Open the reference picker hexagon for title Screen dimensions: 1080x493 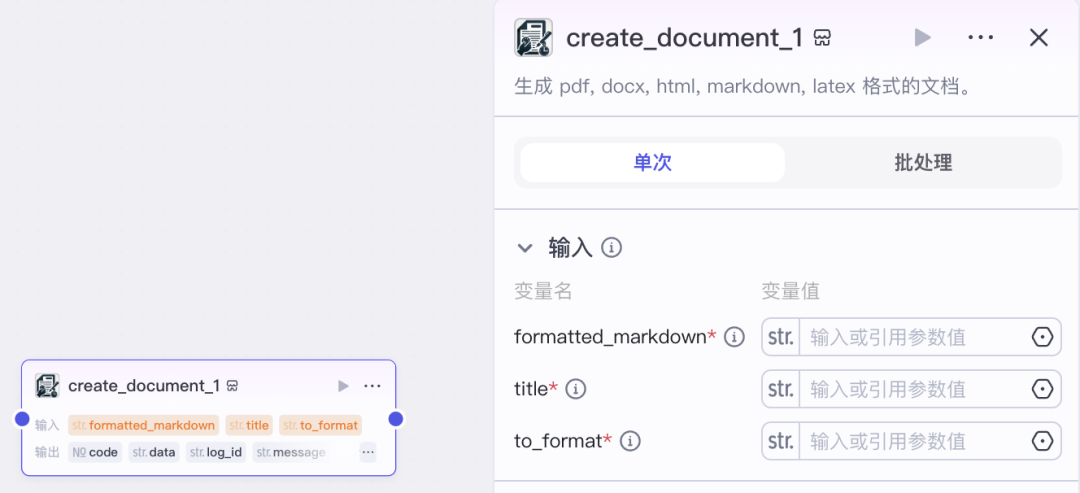point(1042,389)
